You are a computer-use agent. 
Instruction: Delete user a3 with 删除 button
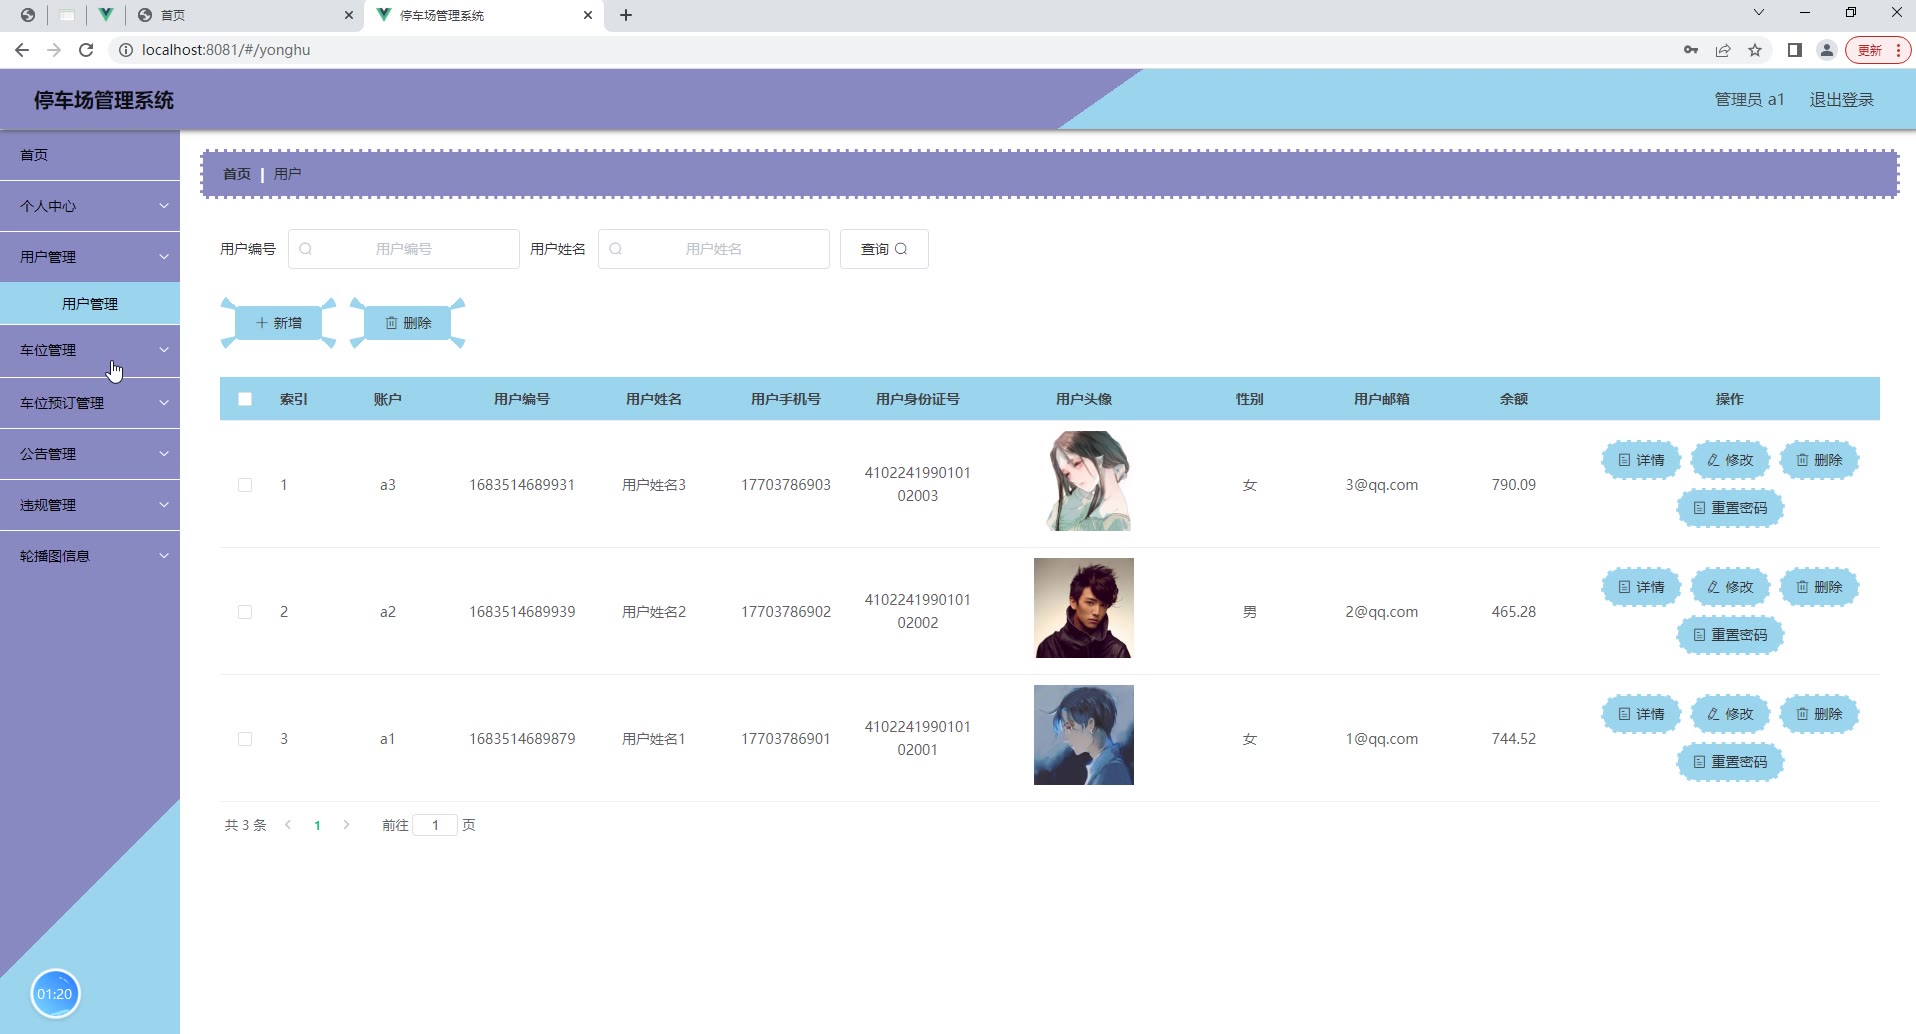coord(1819,460)
